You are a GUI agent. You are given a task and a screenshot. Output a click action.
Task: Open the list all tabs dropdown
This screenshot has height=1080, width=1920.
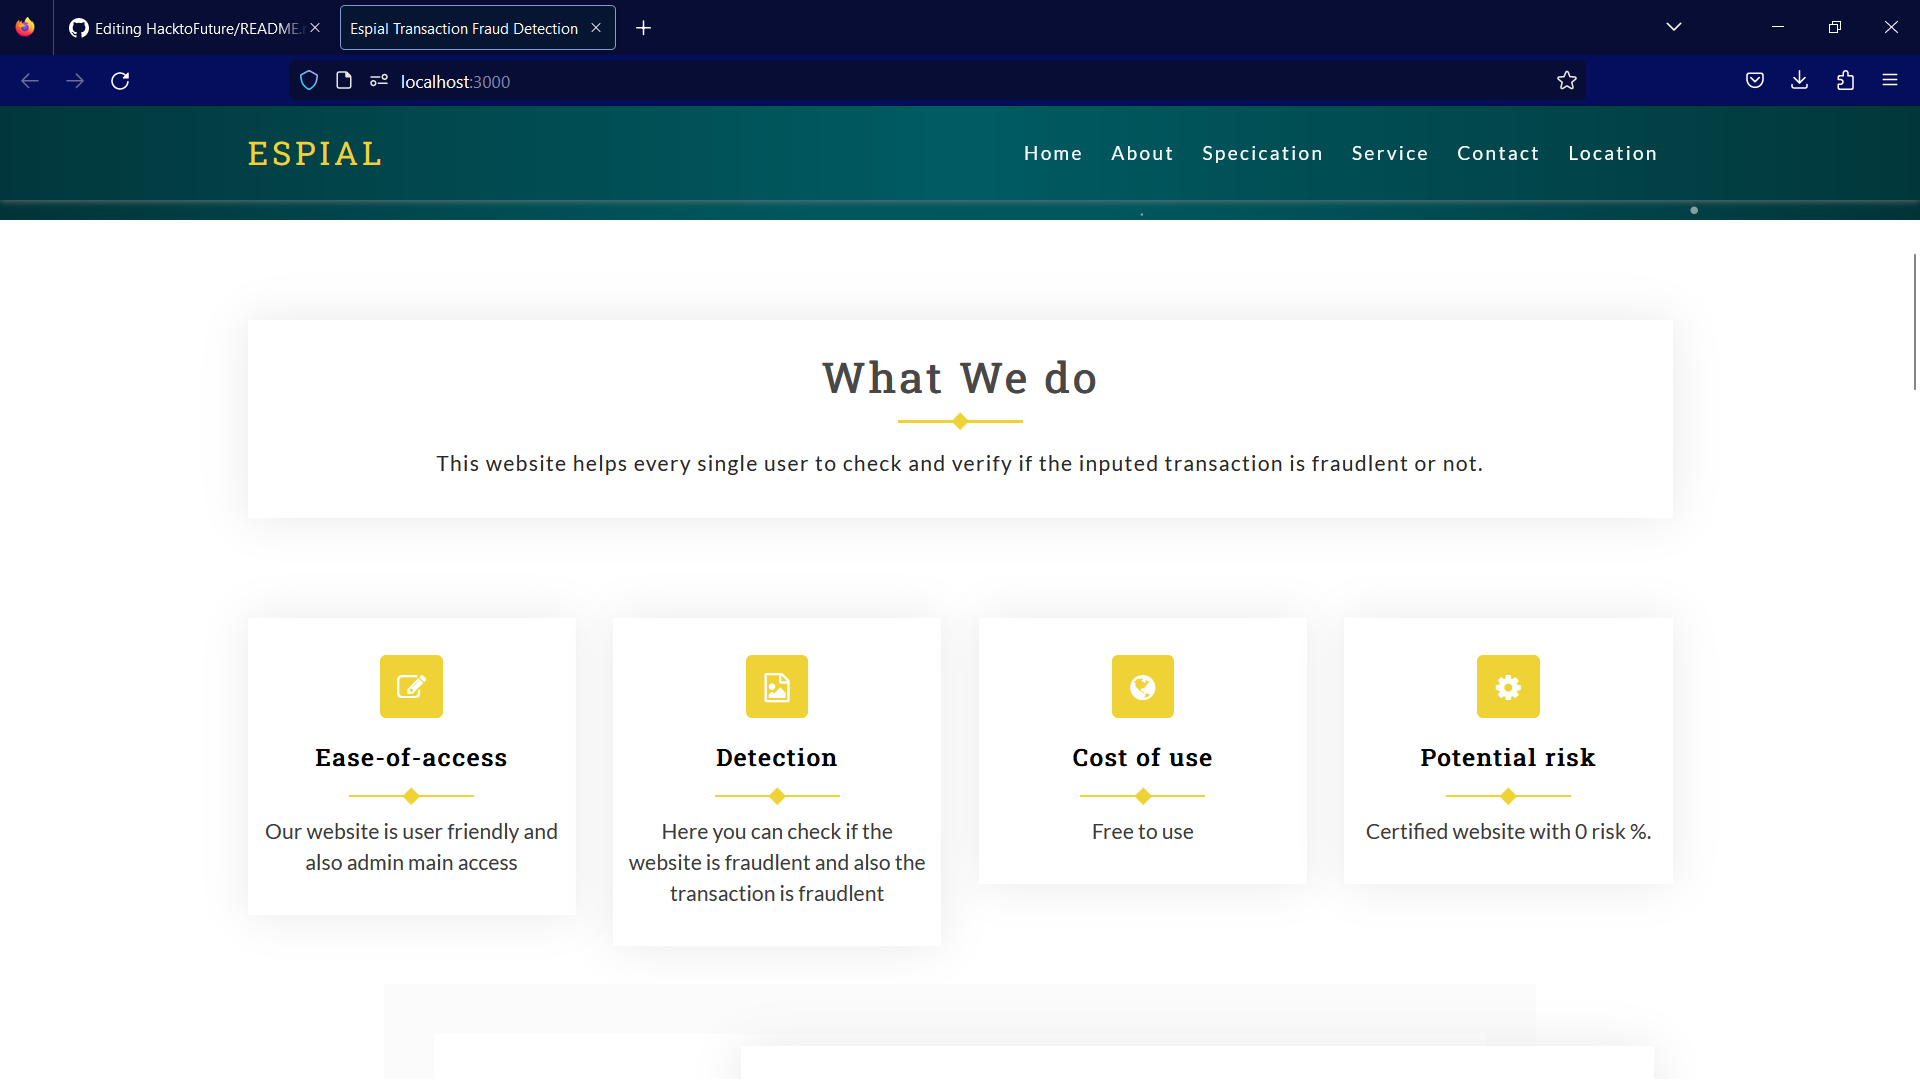1674,27
